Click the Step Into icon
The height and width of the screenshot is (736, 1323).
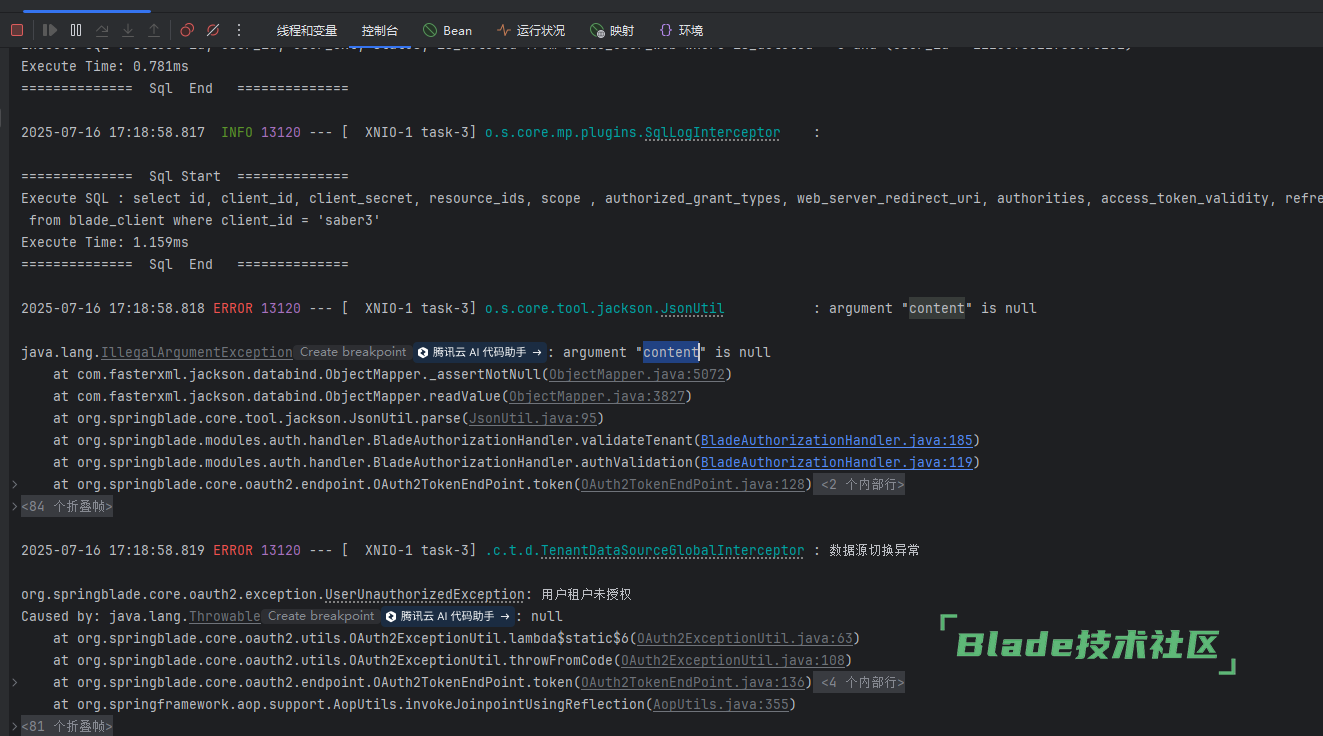pyautogui.click(x=128, y=30)
